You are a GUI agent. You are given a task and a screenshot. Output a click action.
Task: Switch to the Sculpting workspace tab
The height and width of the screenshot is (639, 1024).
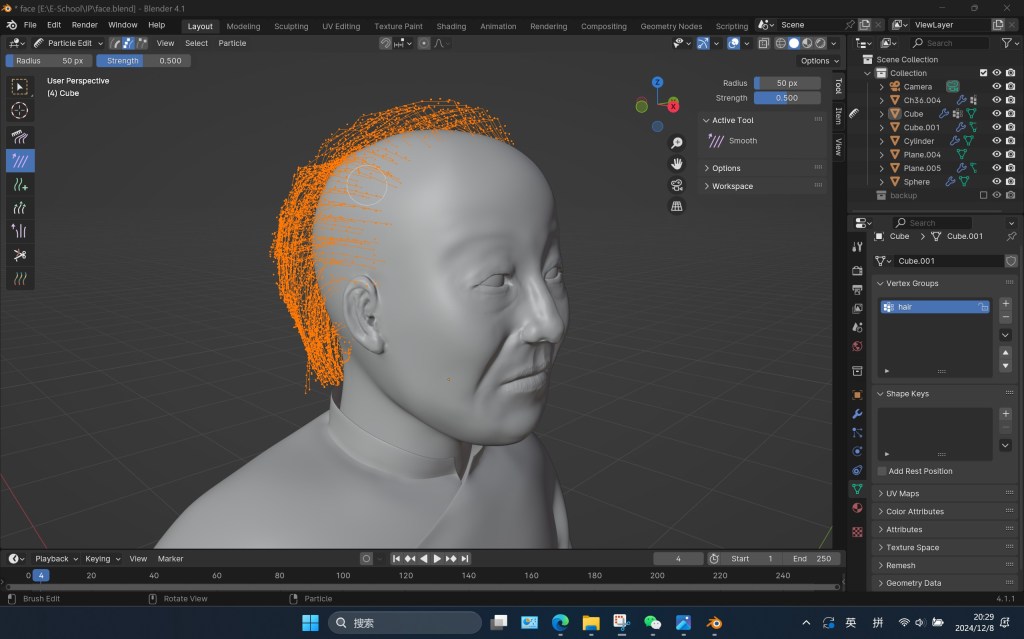point(291,26)
